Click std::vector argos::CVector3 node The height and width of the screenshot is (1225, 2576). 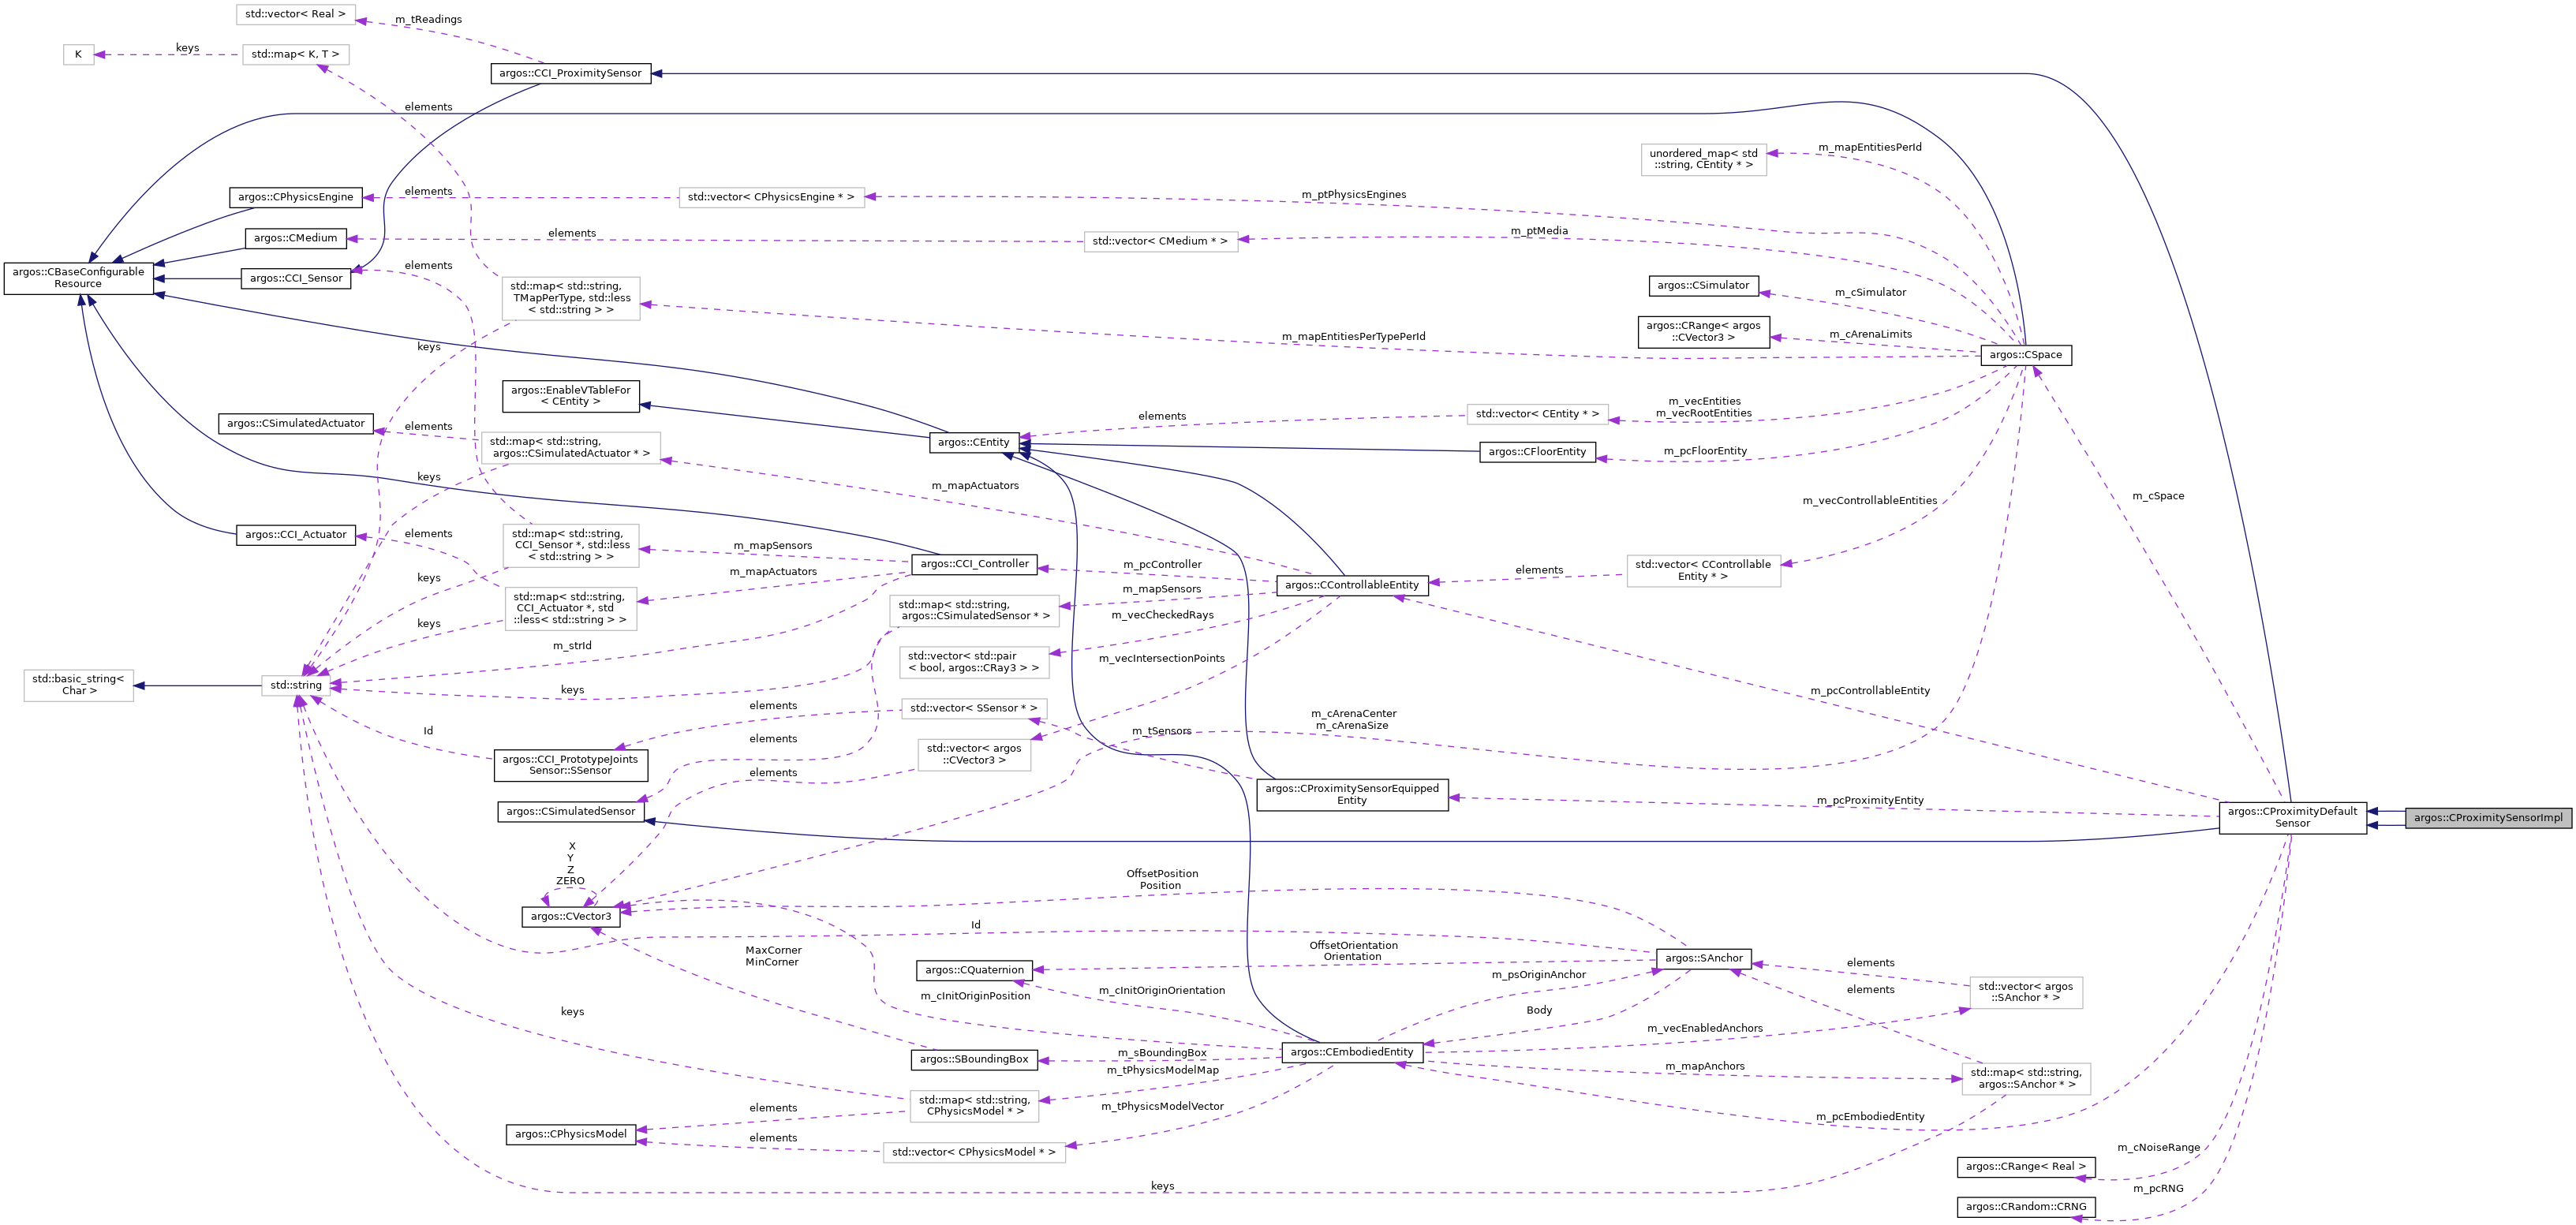[974, 755]
